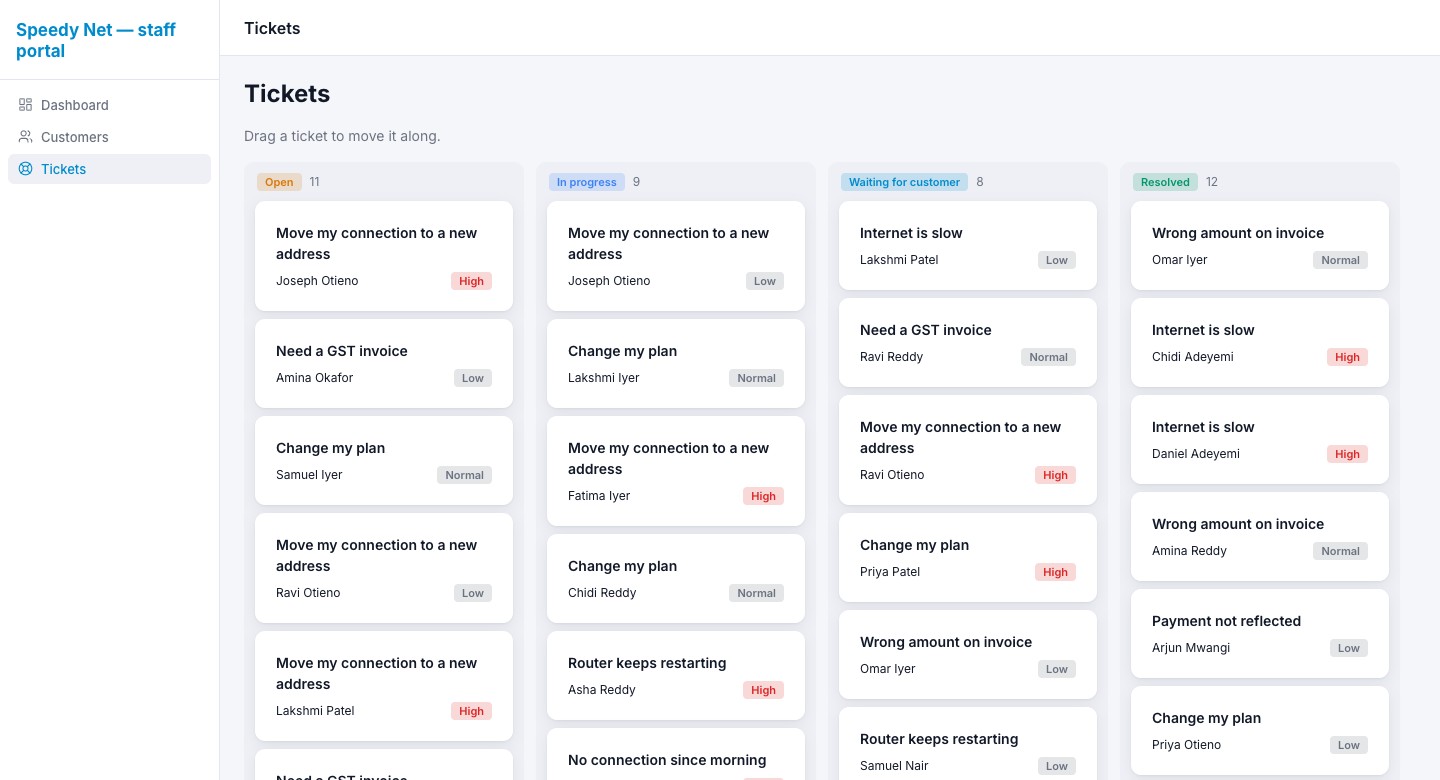Select Daniel Adeyemi's Internet is slow ticket

[x=1260, y=439]
